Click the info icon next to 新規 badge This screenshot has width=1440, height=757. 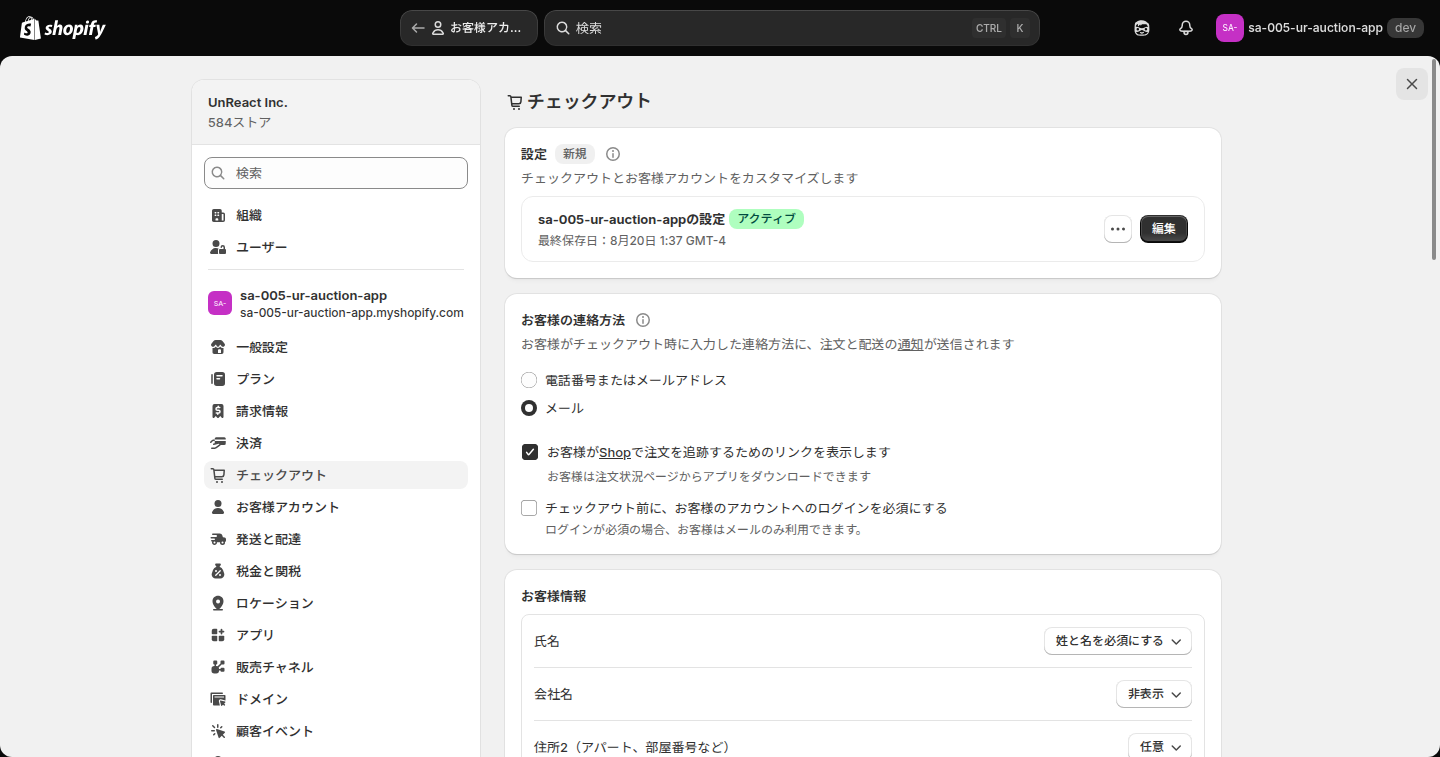(x=613, y=154)
